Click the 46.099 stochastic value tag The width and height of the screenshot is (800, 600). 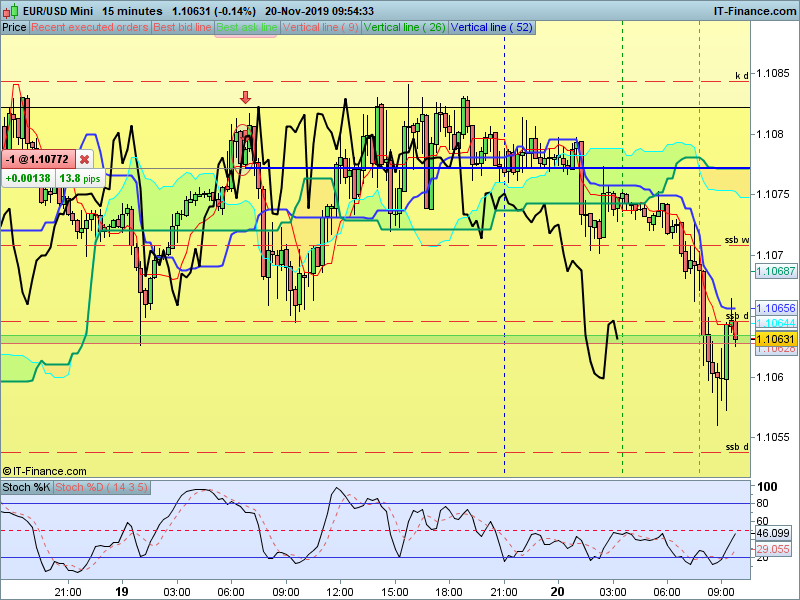coord(772,533)
